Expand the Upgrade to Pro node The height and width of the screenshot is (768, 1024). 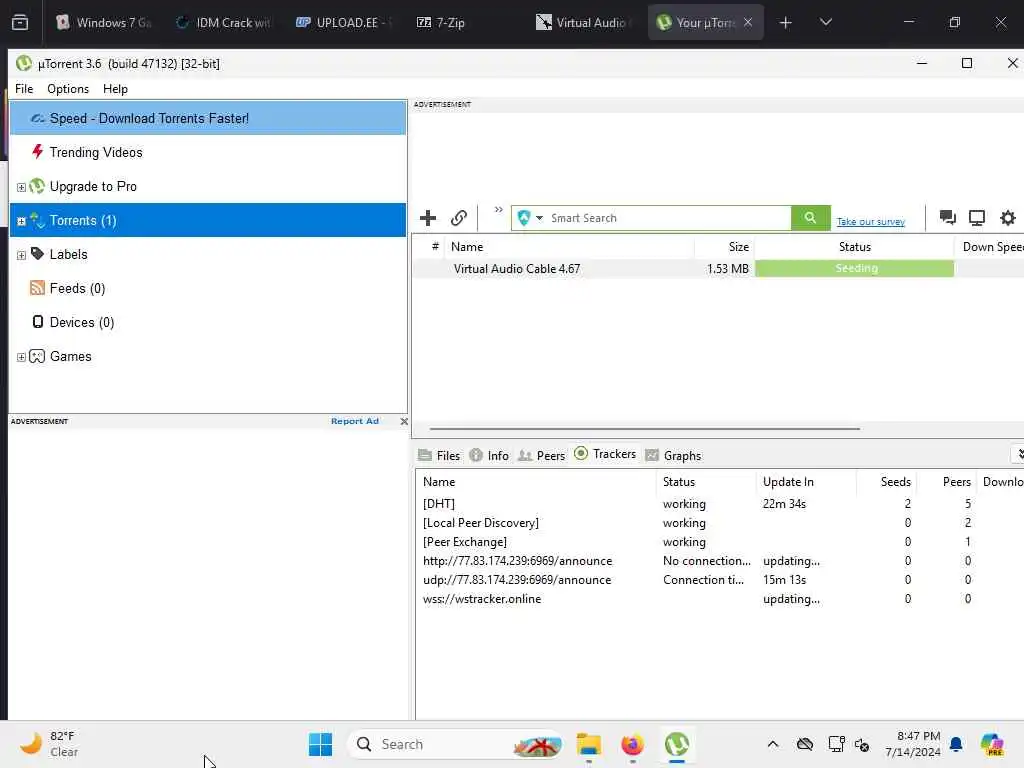[x=21, y=187]
